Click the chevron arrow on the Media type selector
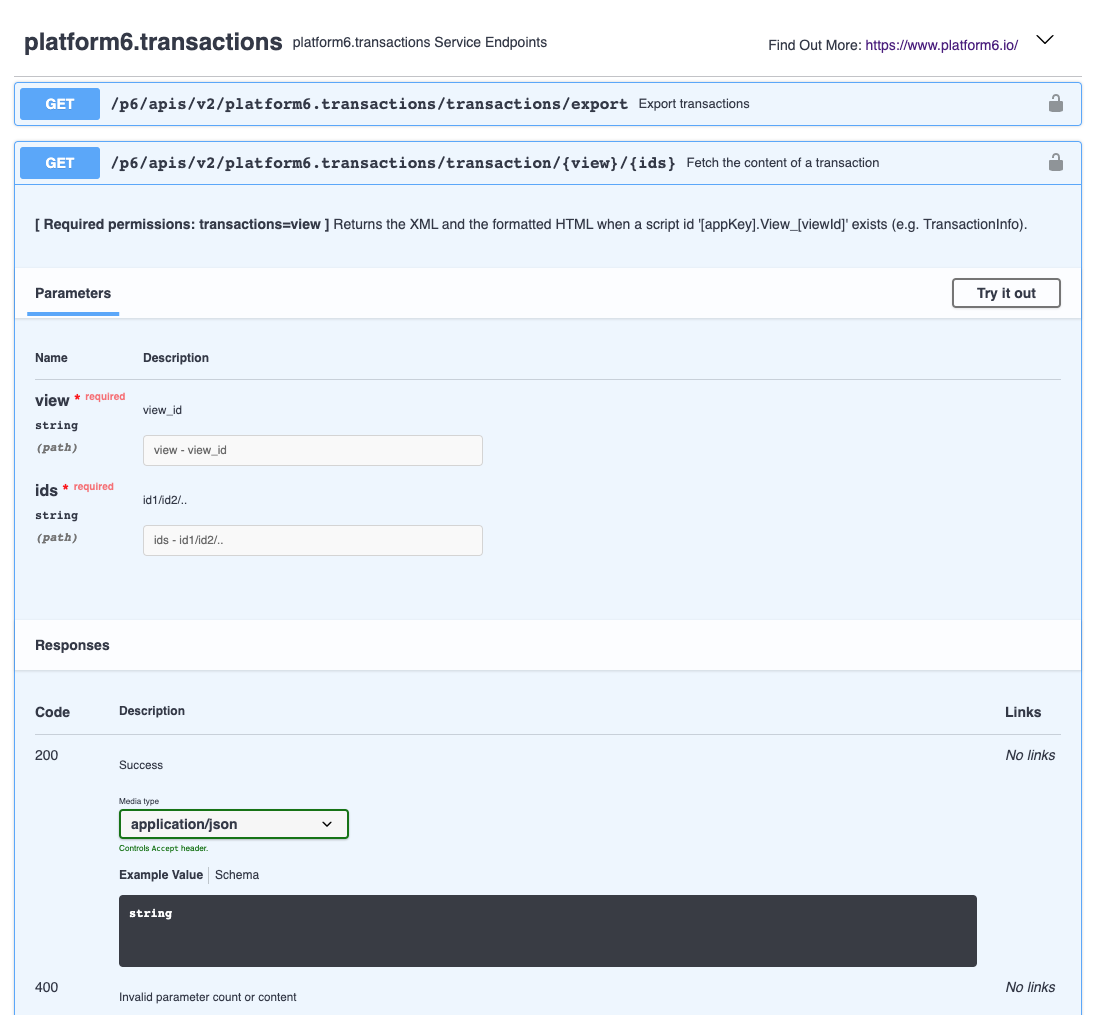The height and width of the screenshot is (1015, 1096). [327, 824]
